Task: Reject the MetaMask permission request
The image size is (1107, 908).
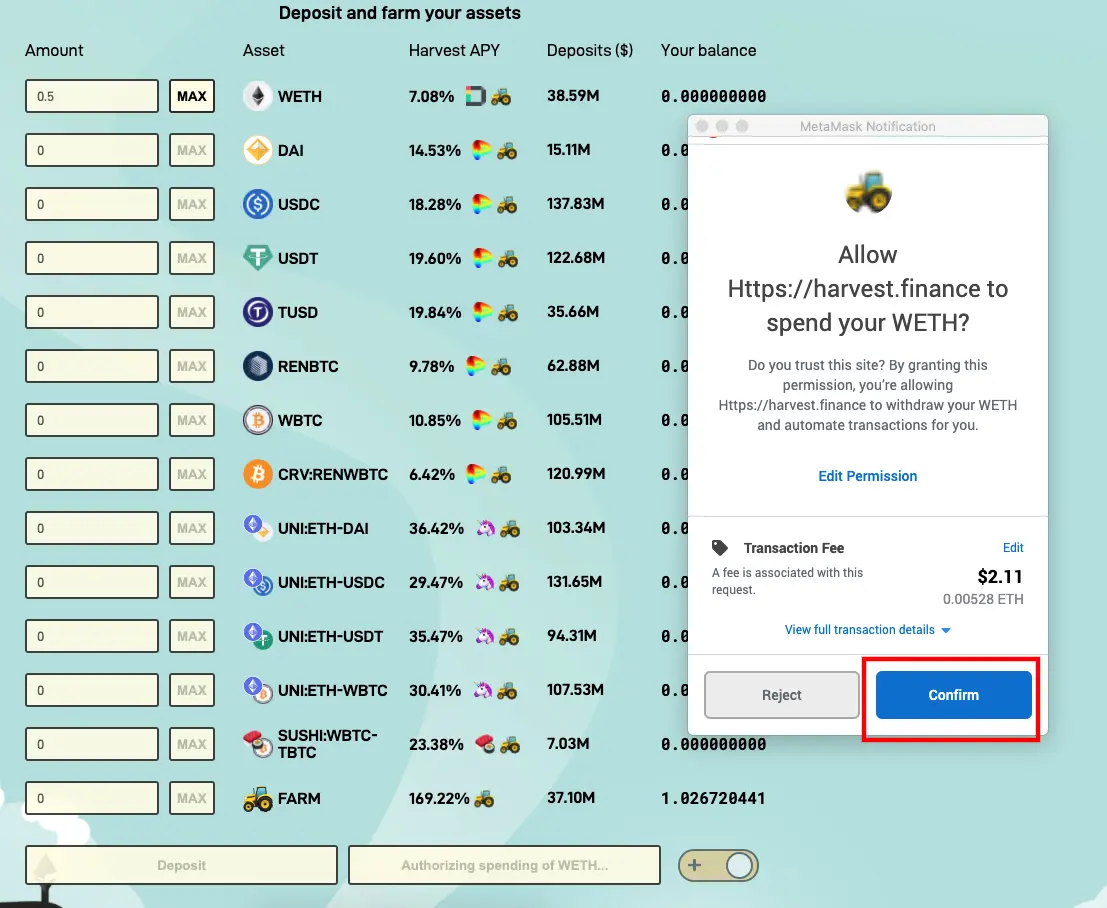Action: (782, 695)
